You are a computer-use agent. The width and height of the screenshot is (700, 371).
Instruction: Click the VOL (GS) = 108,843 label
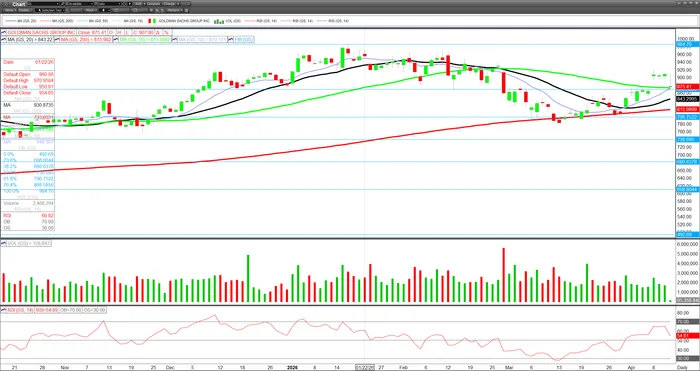29,243
